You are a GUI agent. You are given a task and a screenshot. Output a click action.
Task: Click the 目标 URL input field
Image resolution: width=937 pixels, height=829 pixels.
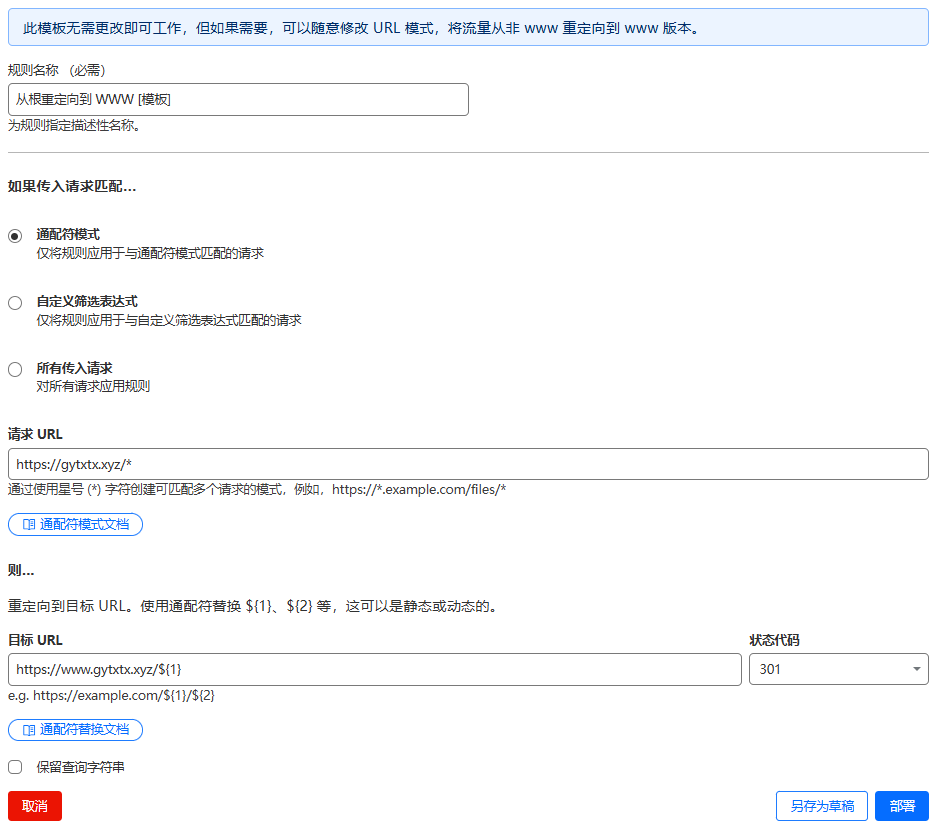point(374,669)
